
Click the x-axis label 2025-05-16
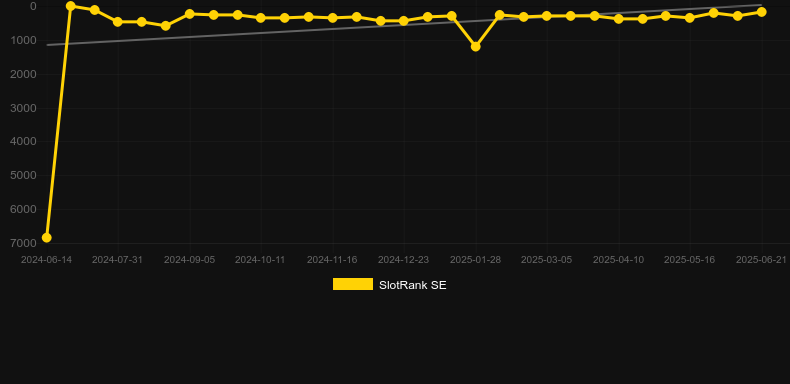click(x=690, y=260)
